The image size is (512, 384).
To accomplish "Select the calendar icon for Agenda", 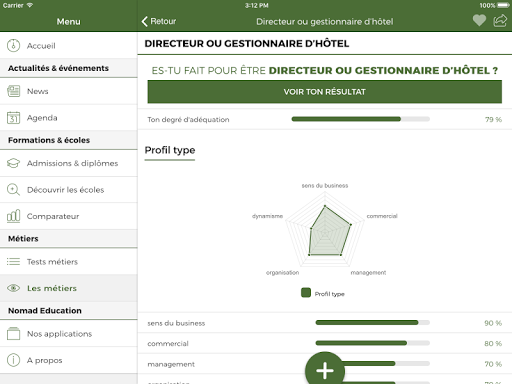I will (13, 118).
